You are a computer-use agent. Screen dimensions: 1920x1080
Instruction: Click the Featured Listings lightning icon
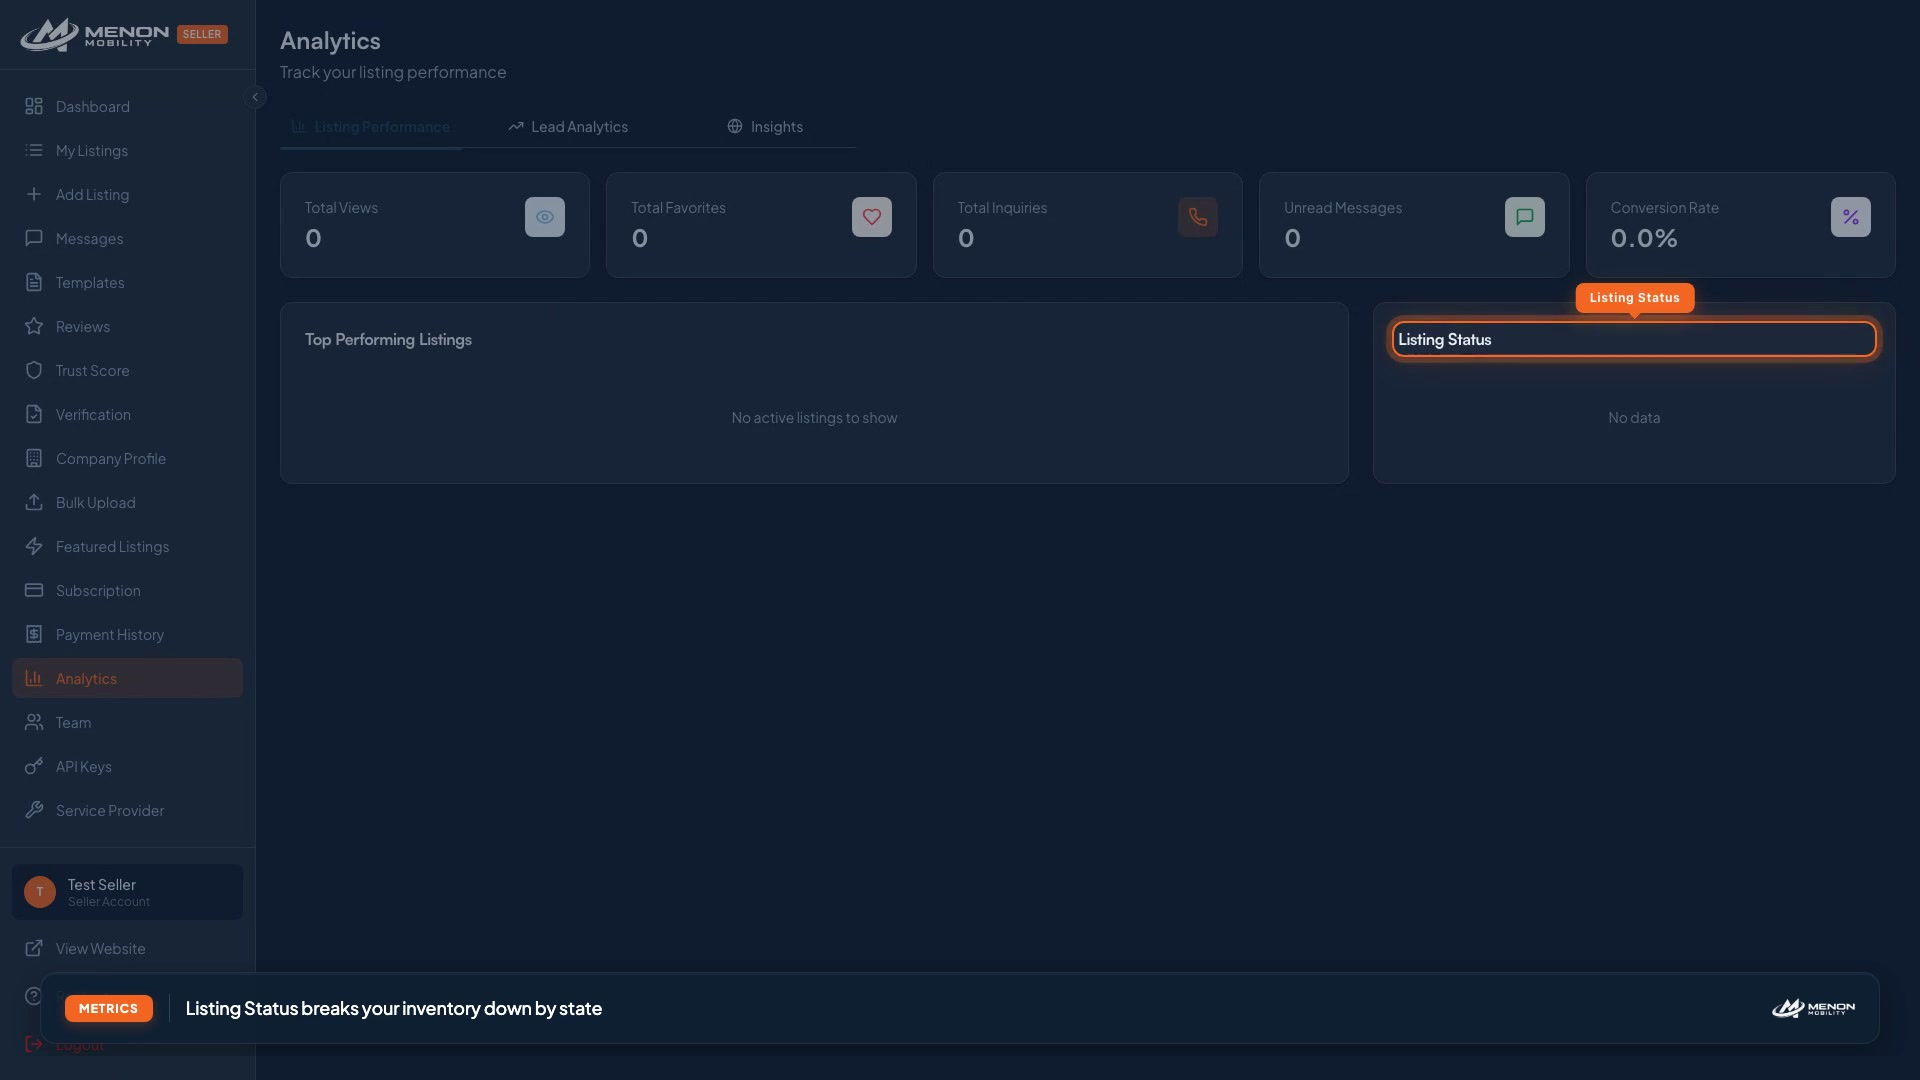click(x=34, y=547)
